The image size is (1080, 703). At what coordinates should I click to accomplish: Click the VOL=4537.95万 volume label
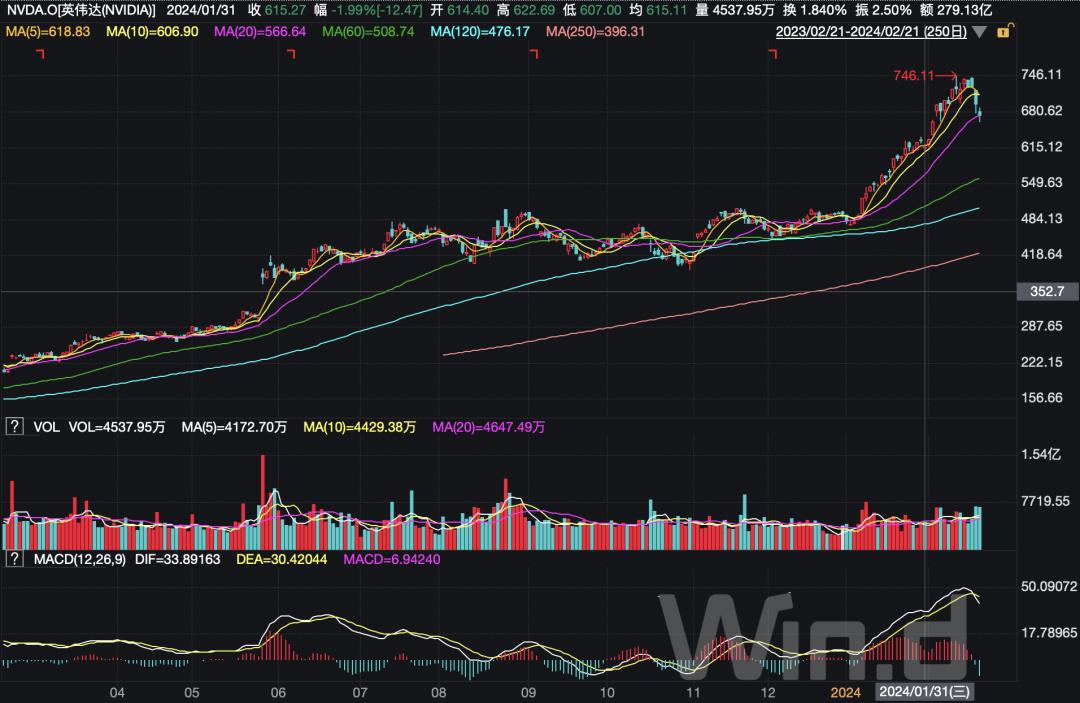(x=117, y=427)
